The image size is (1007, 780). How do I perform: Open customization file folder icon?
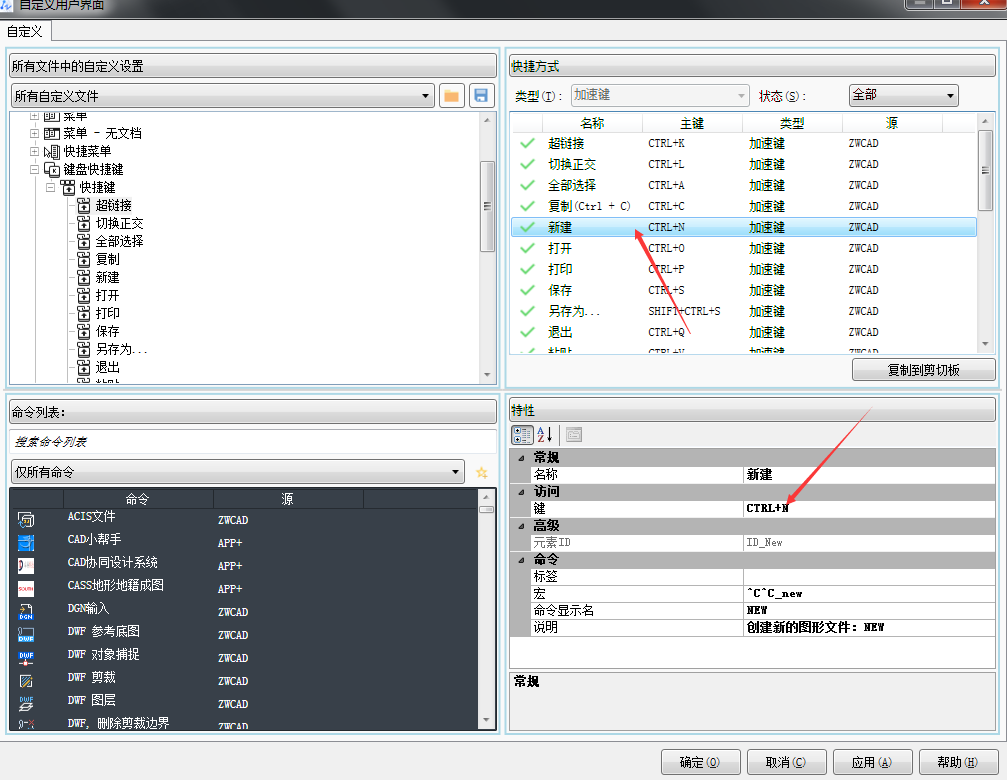point(451,96)
